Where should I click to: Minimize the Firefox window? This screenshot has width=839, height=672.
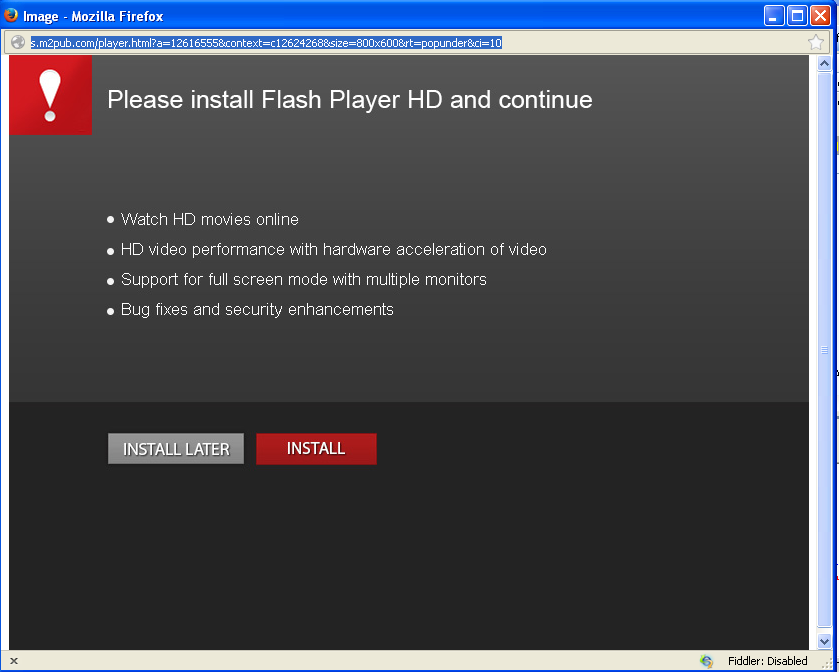pos(773,16)
